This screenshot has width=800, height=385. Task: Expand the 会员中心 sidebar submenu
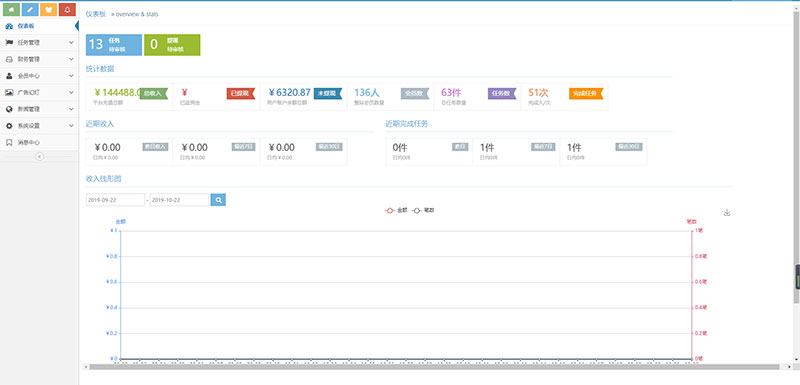tap(39, 76)
